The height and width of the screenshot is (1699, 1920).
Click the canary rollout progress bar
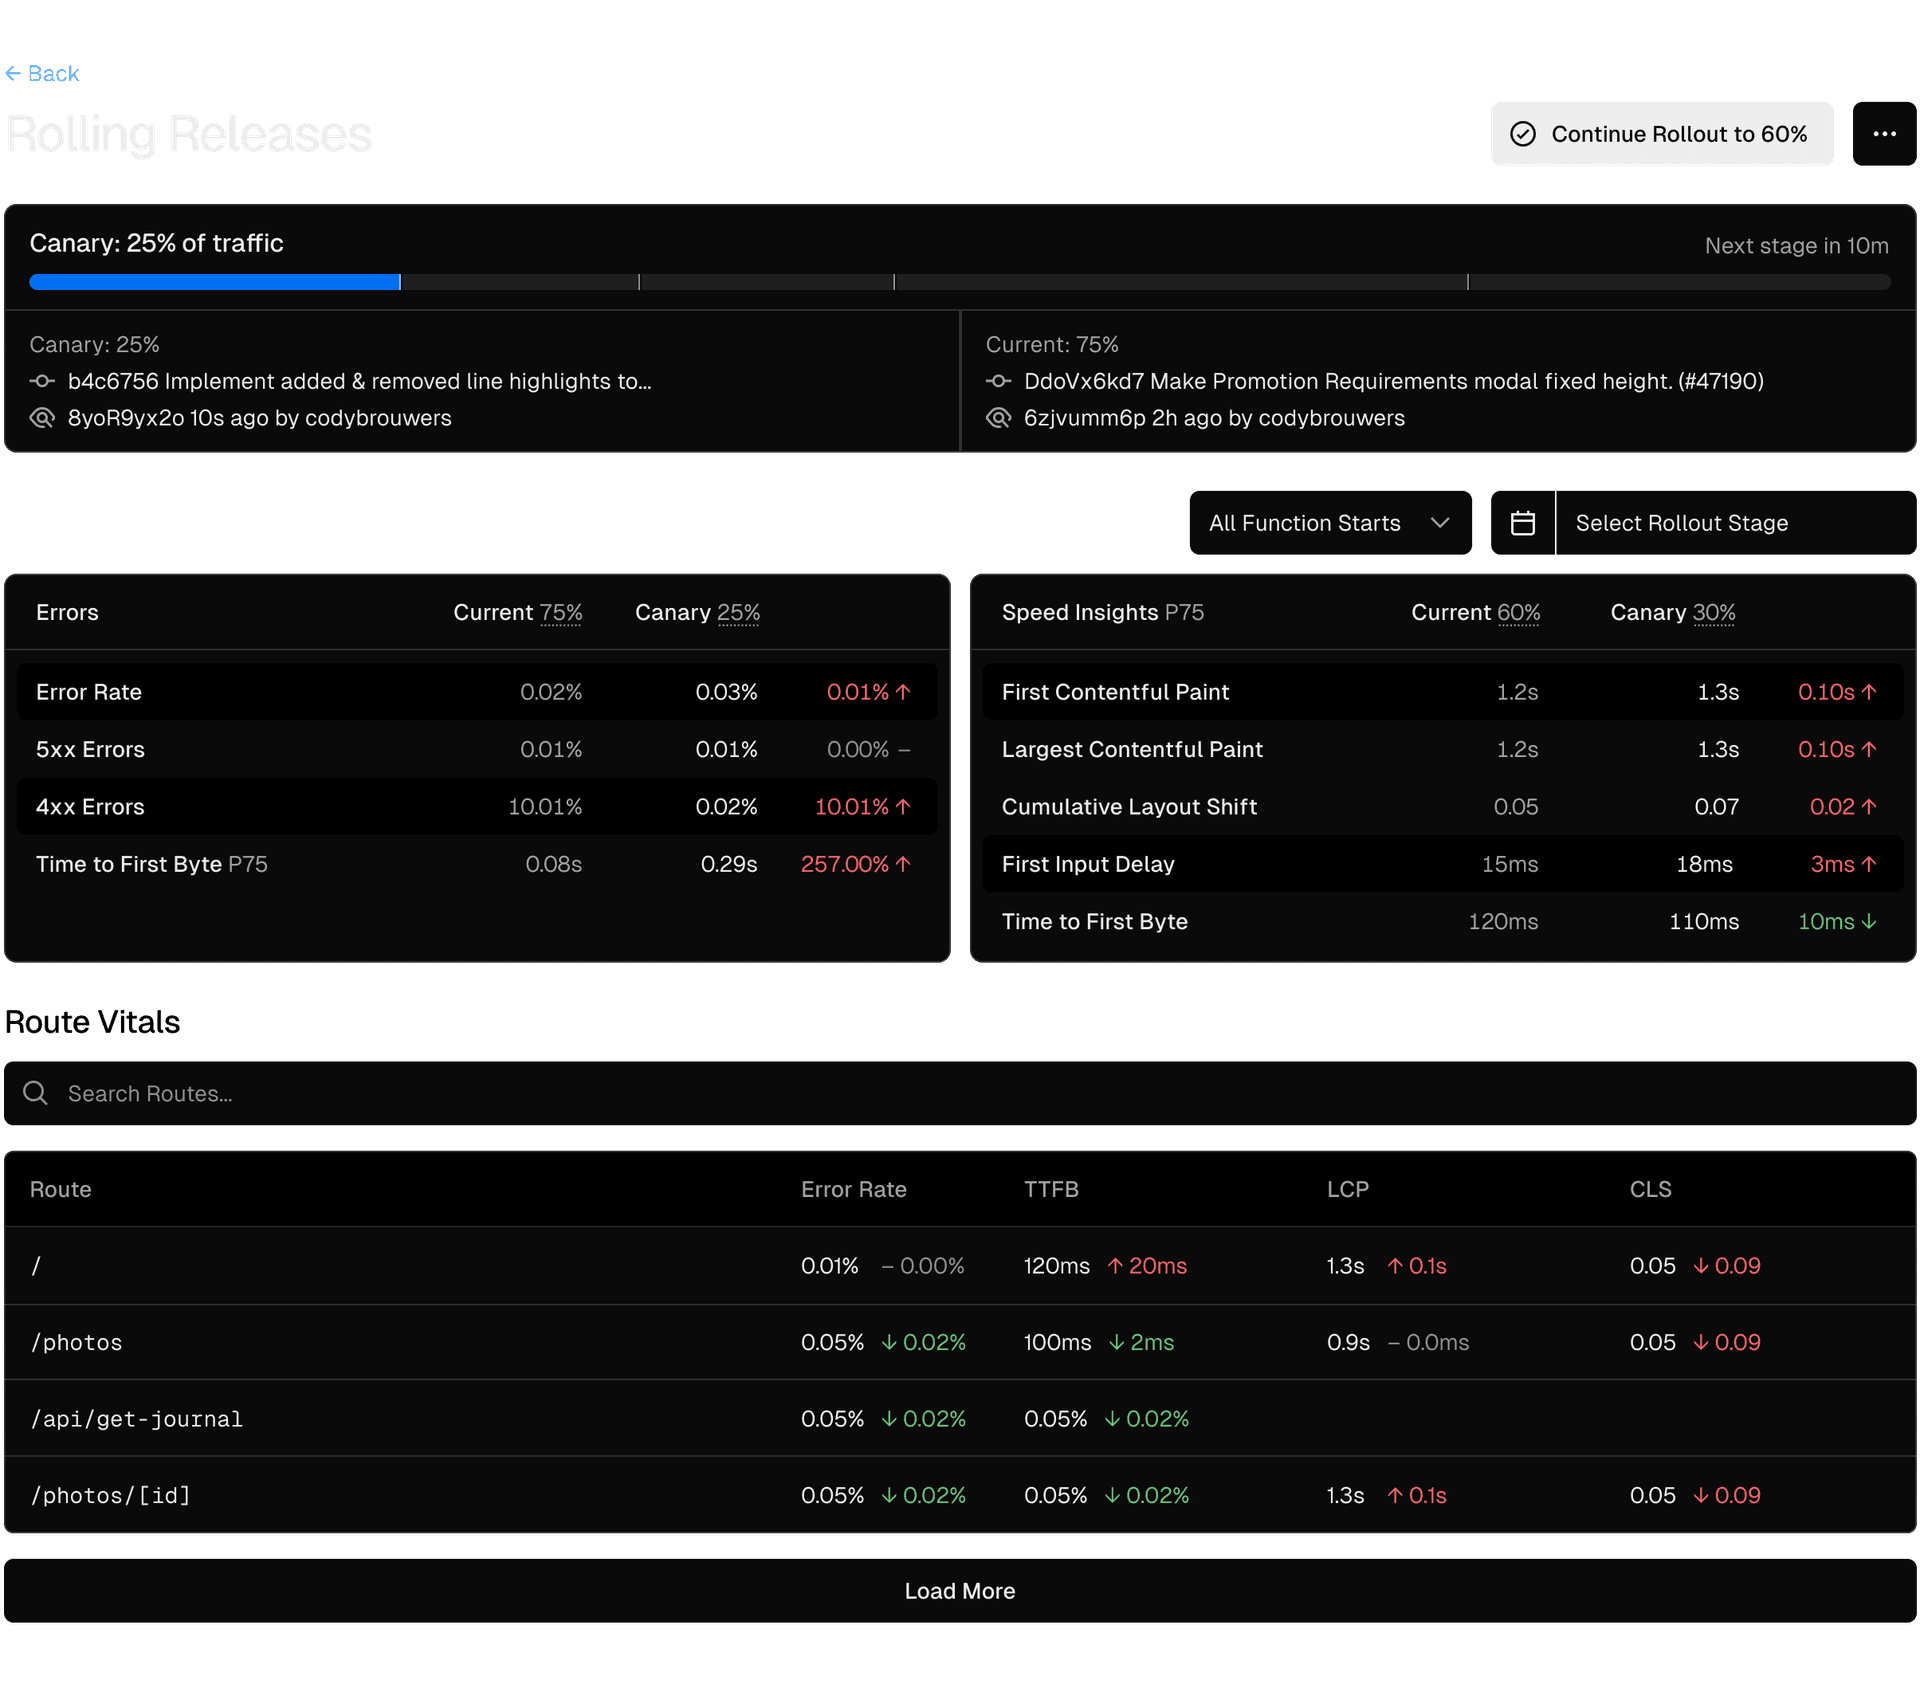(x=958, y=282)
